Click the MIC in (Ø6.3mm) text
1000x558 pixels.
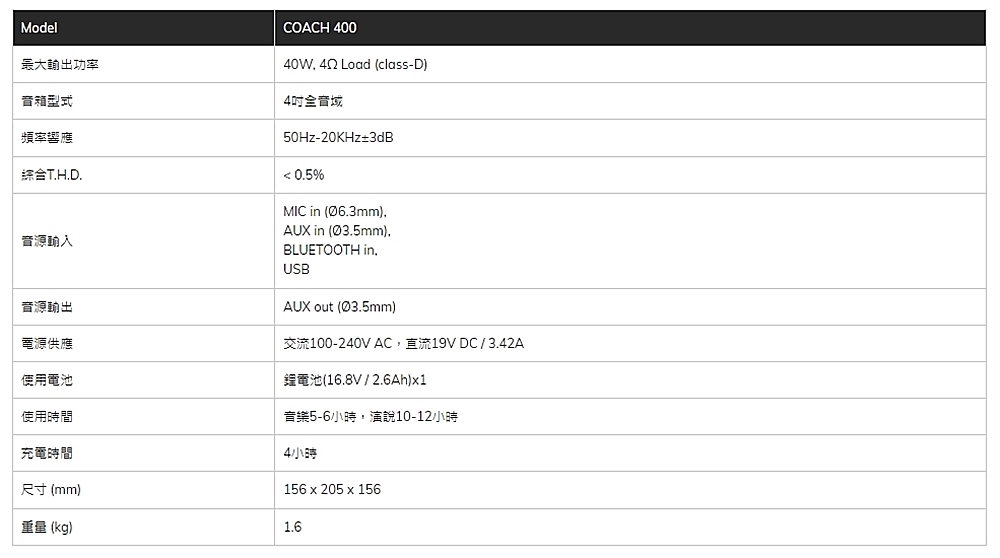tap(335, 212)
